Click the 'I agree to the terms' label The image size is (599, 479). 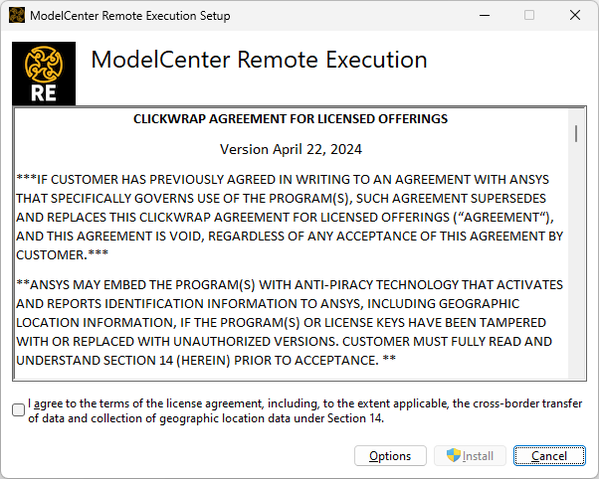click(x=305, y=411)
